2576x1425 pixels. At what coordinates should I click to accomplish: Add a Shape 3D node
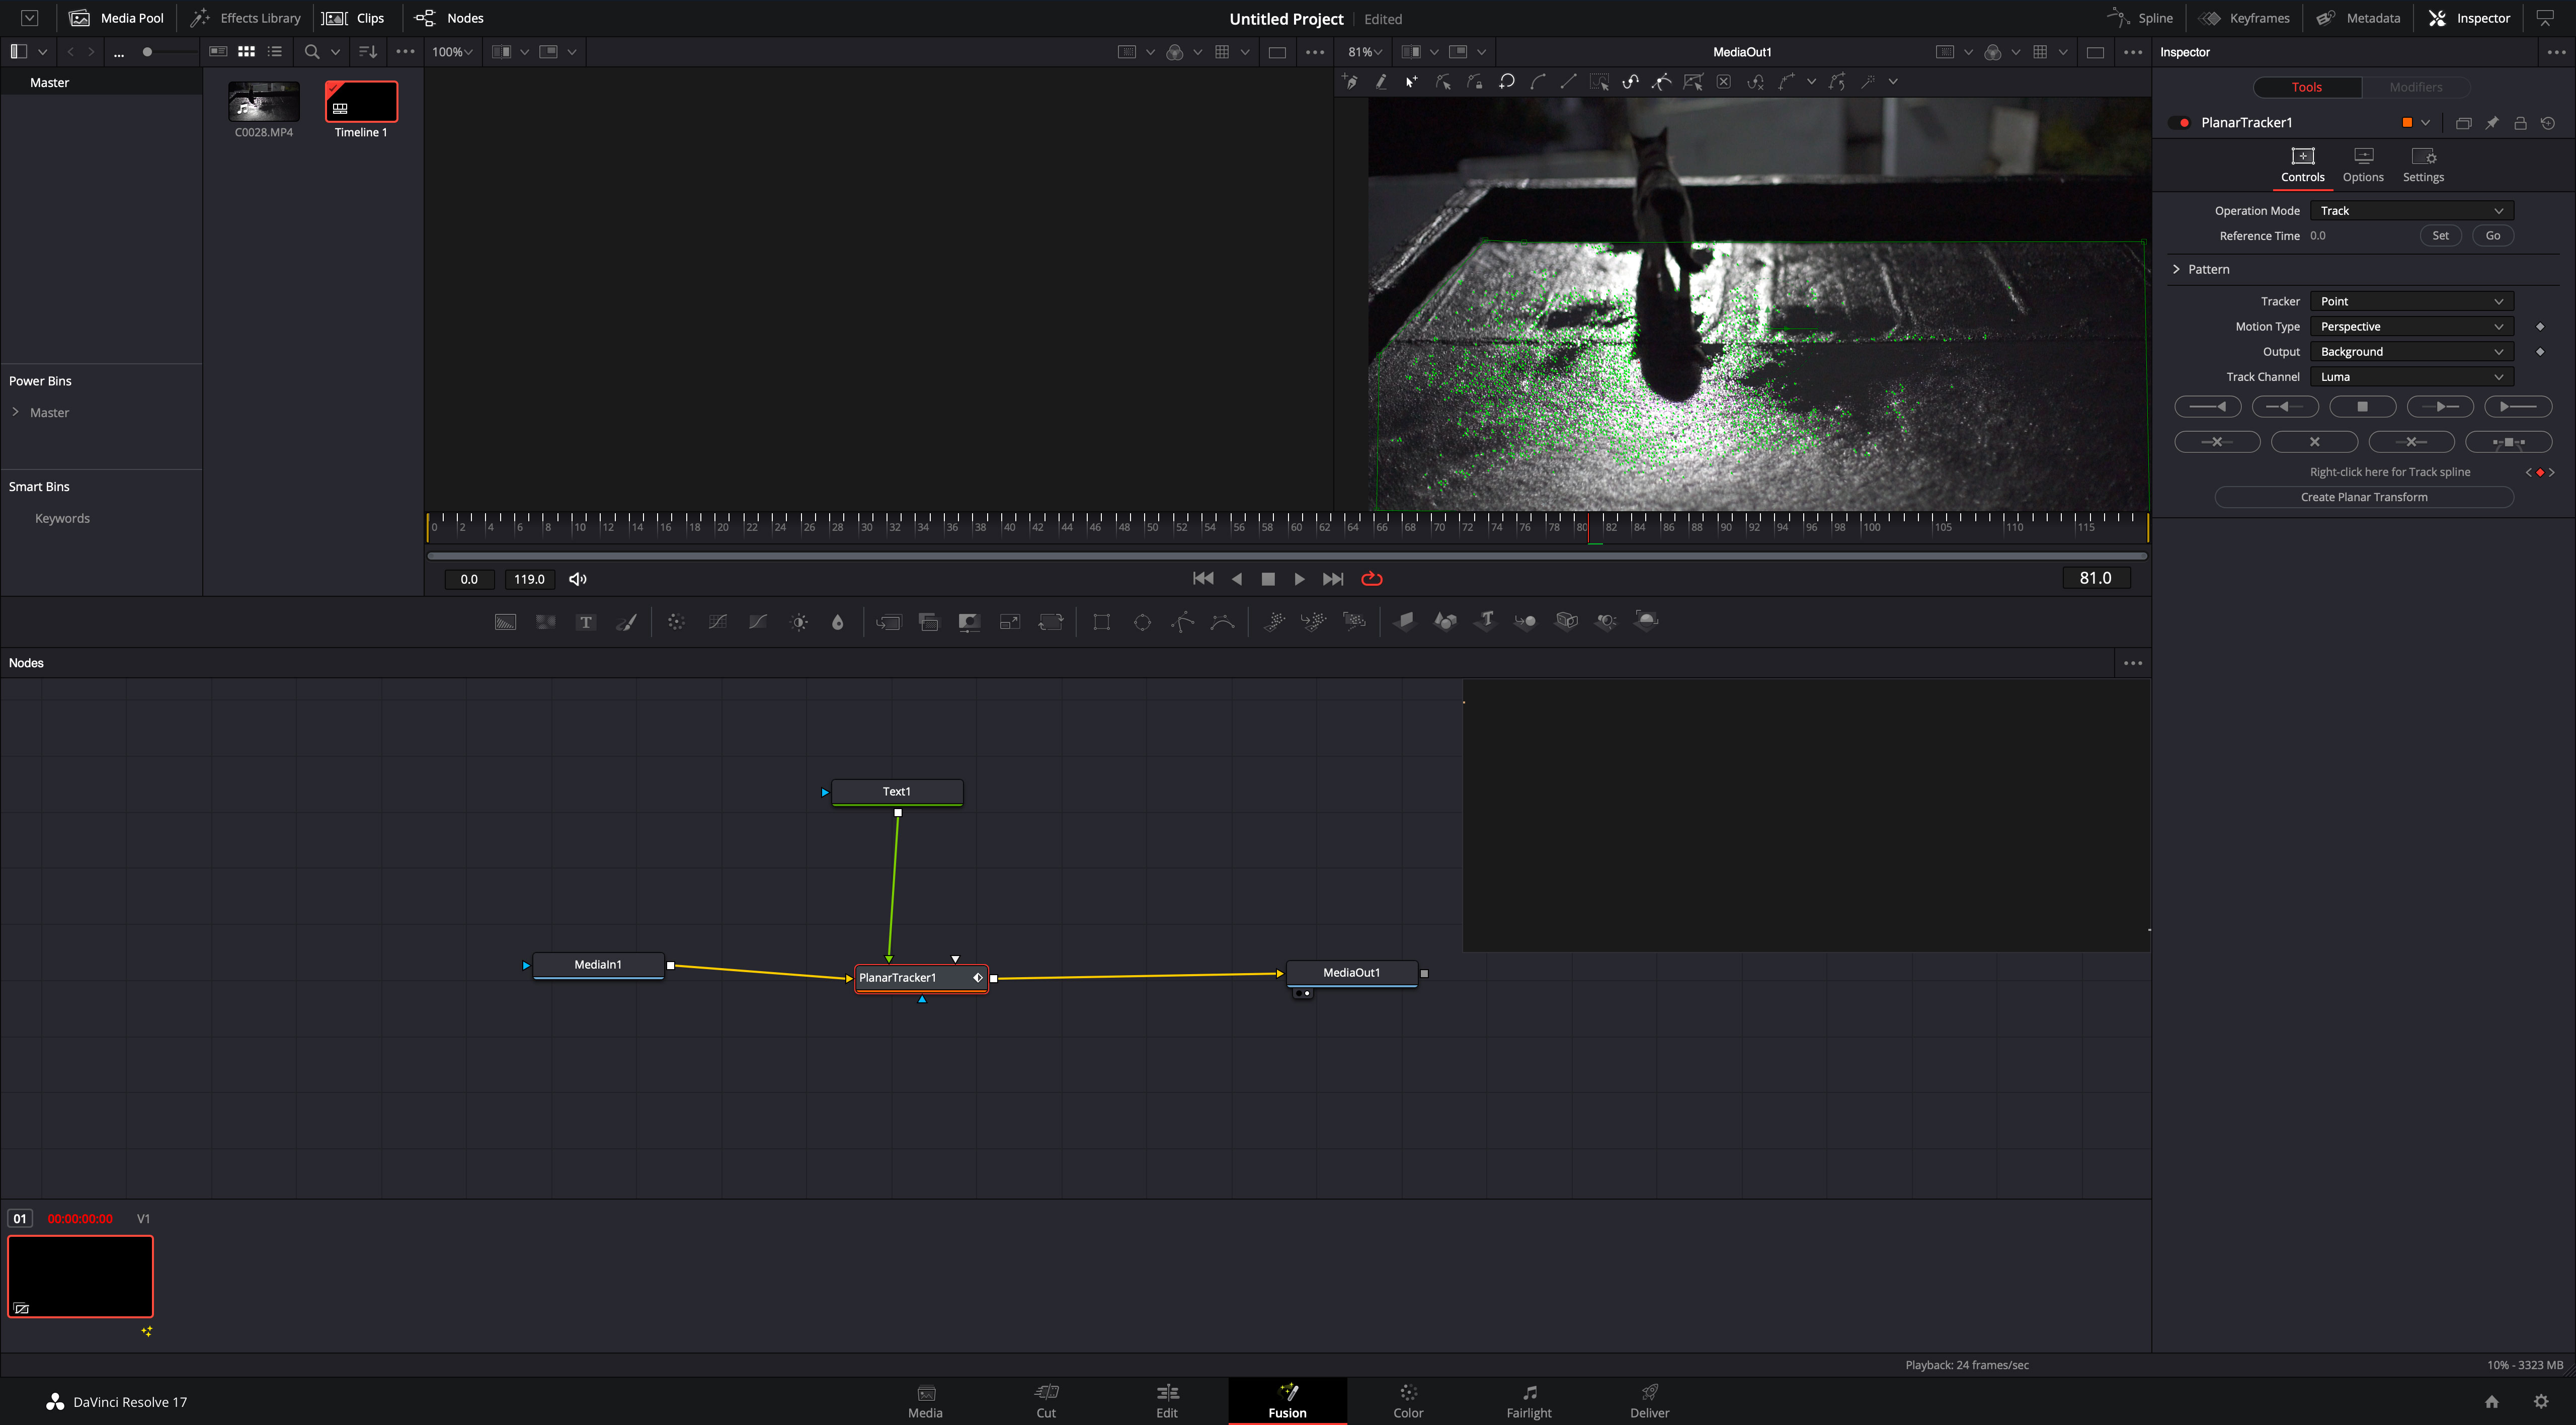click(x=1445, y=621)
